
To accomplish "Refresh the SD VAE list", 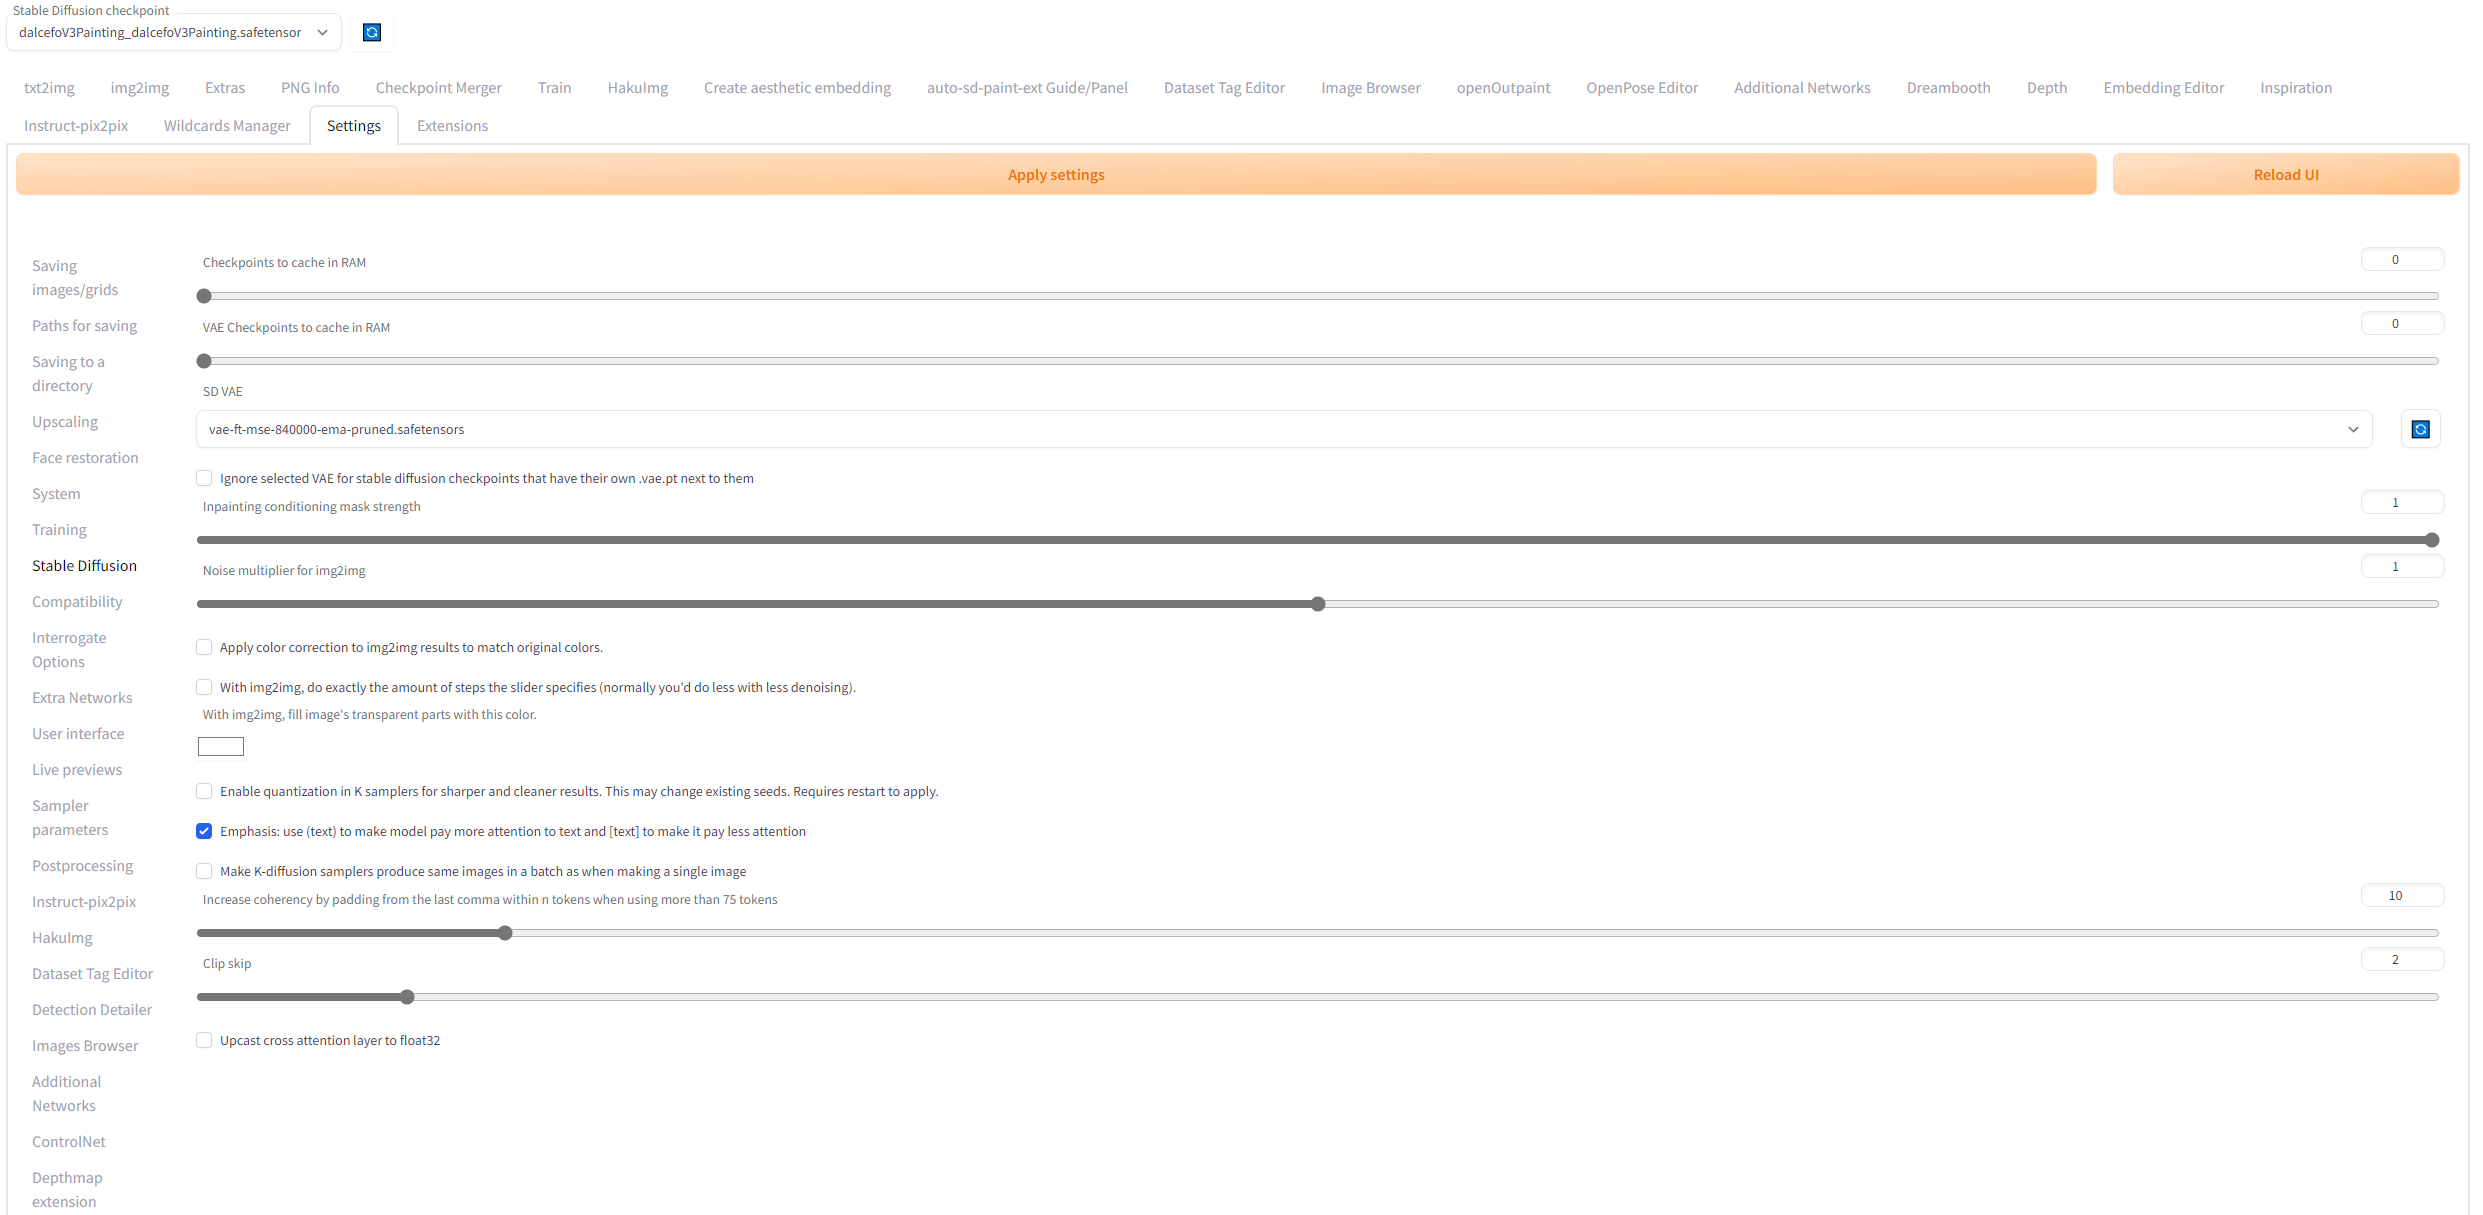I will point(2420,428).
